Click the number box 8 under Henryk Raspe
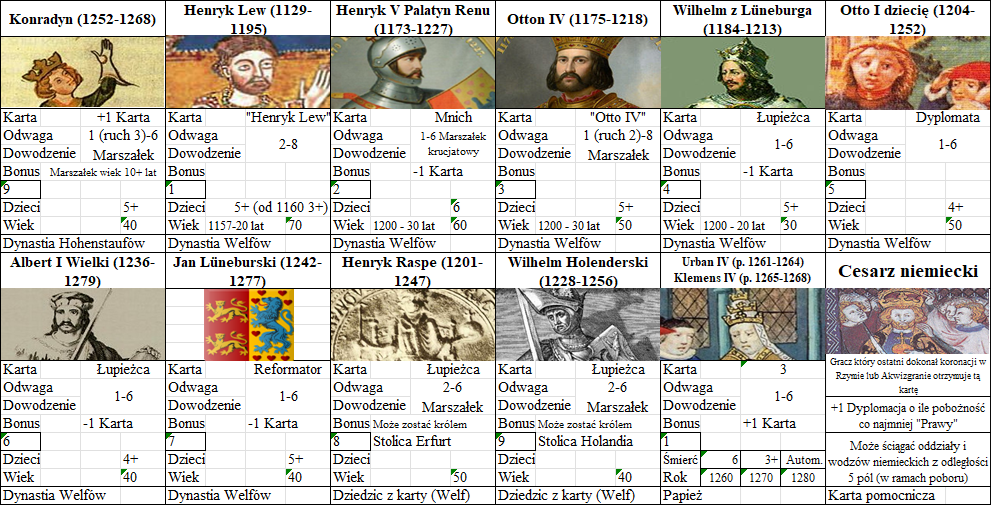The width and height of the screenshot is (991, 526). 351,441
